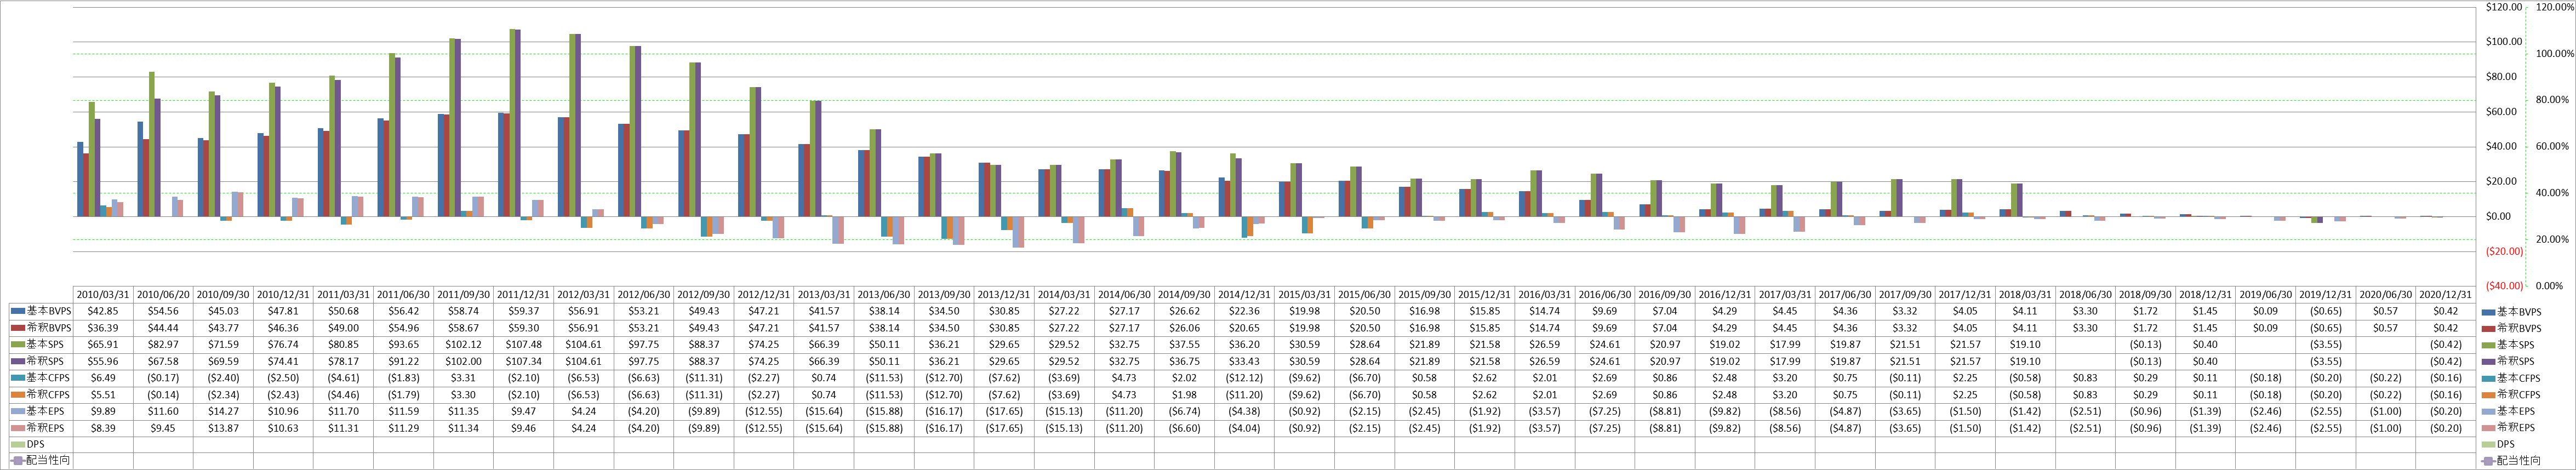Select the 2010/03/31 column header
The width and height of the screenshot is (2576, 470).
click(103, 295)
